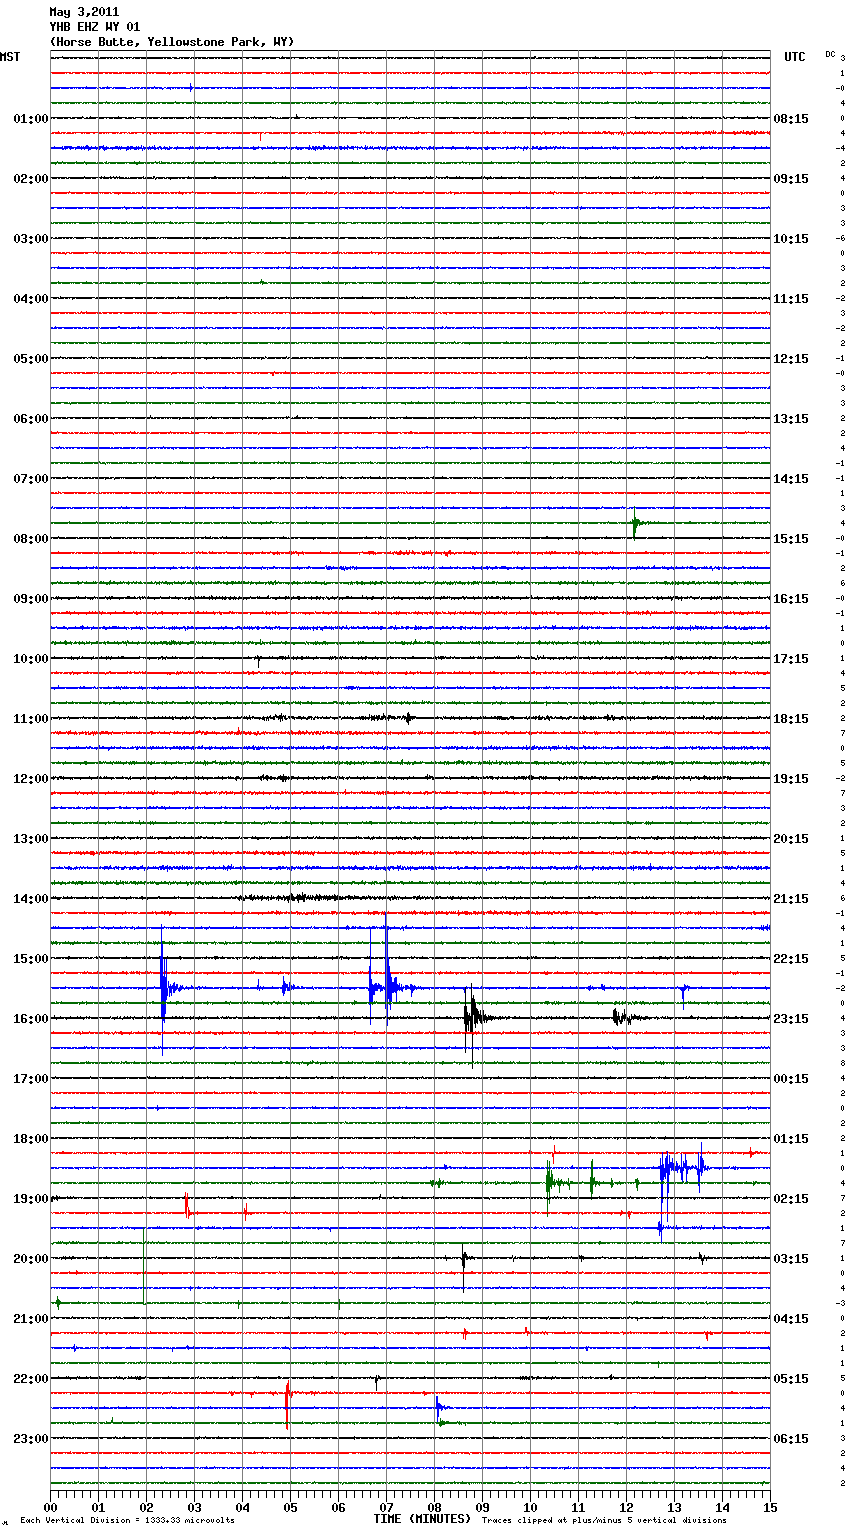Click the 03 tick on the minutes axis
This screenshot has width=850, height=1534.
pos(194,1507)
